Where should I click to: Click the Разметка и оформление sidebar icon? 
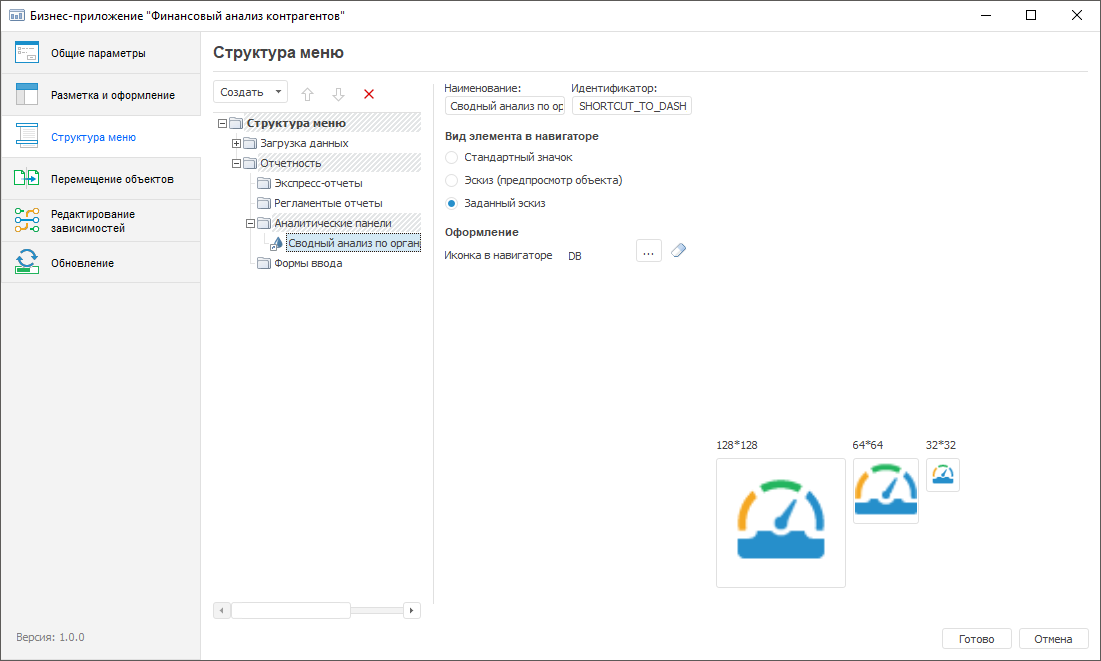point(27,94)
